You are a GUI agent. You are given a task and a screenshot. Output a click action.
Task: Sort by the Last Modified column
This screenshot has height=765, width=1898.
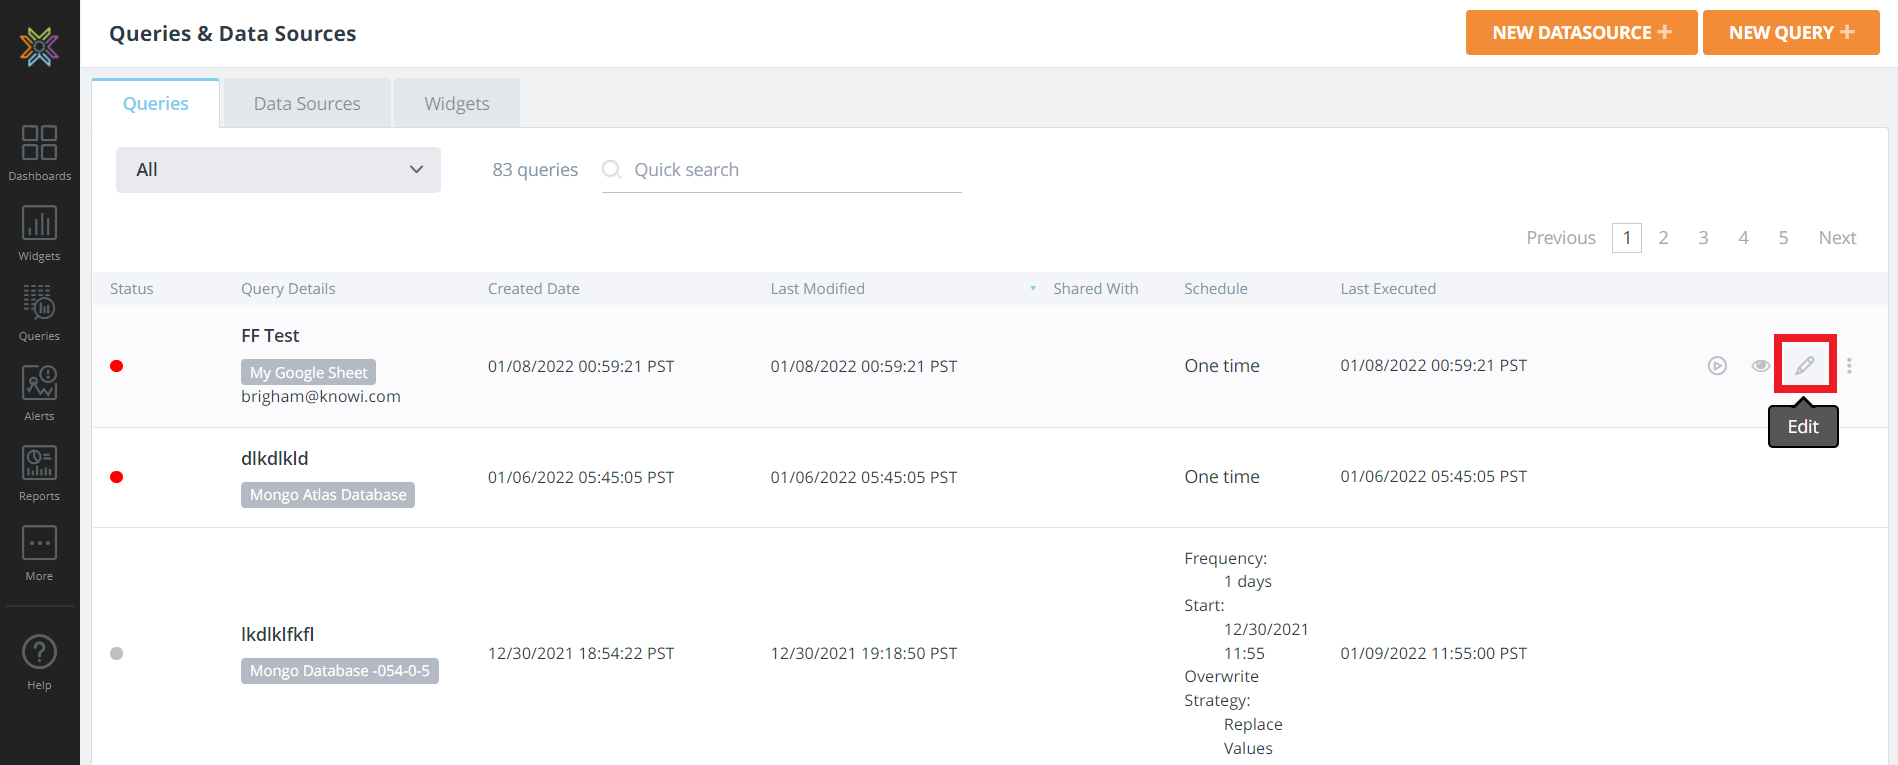click(817, 289)
